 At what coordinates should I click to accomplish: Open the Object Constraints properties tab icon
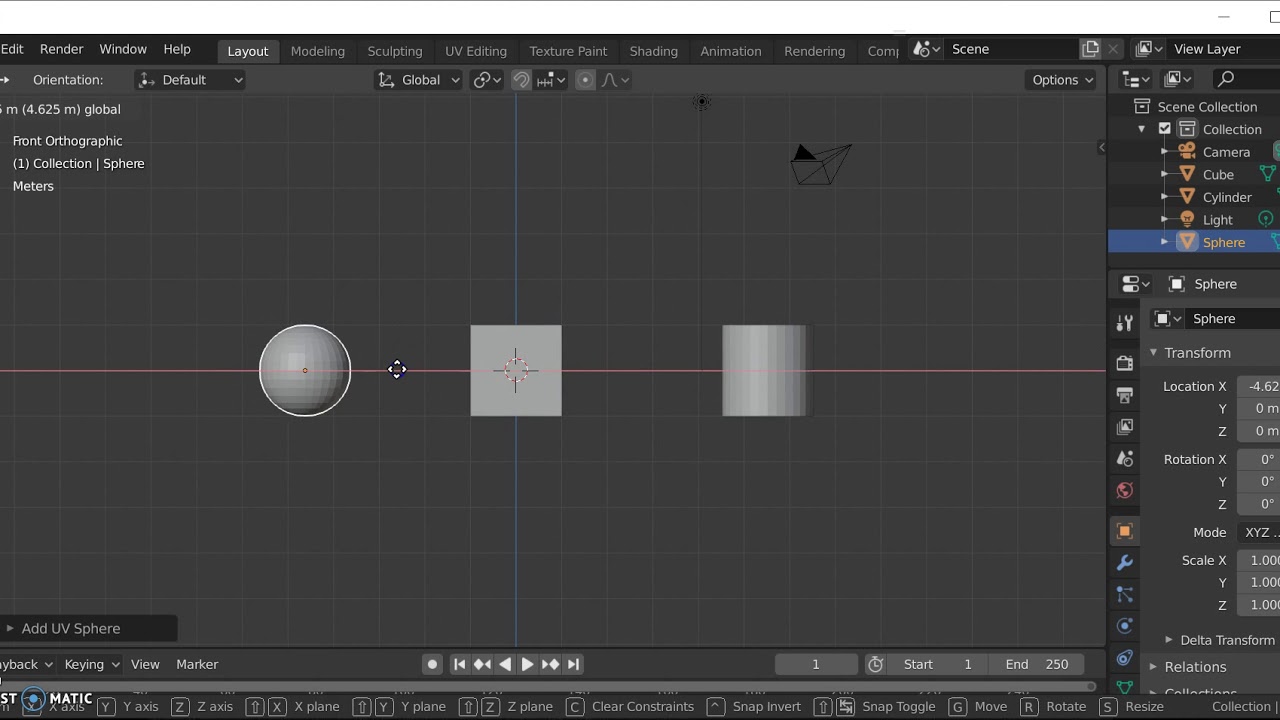coord(1125,658)
